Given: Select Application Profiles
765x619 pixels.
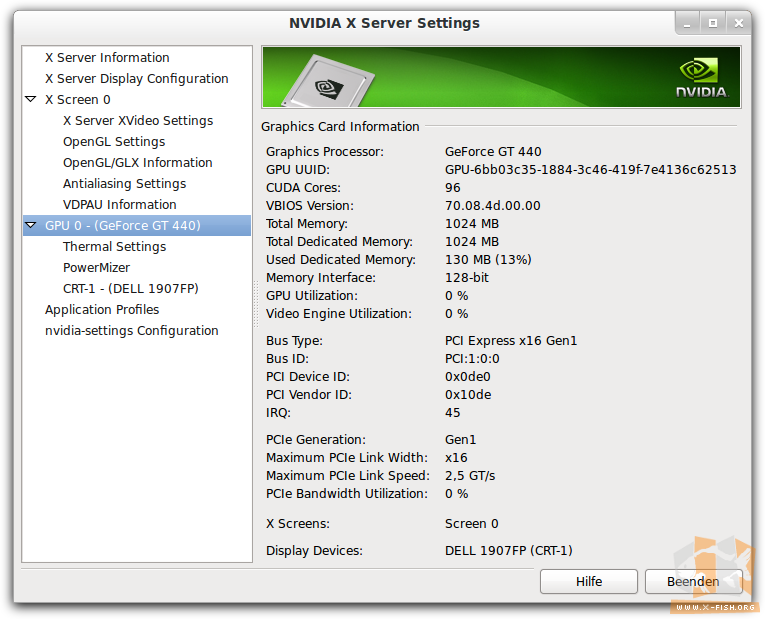Looking at the screenshot, I should pos(102,309).
